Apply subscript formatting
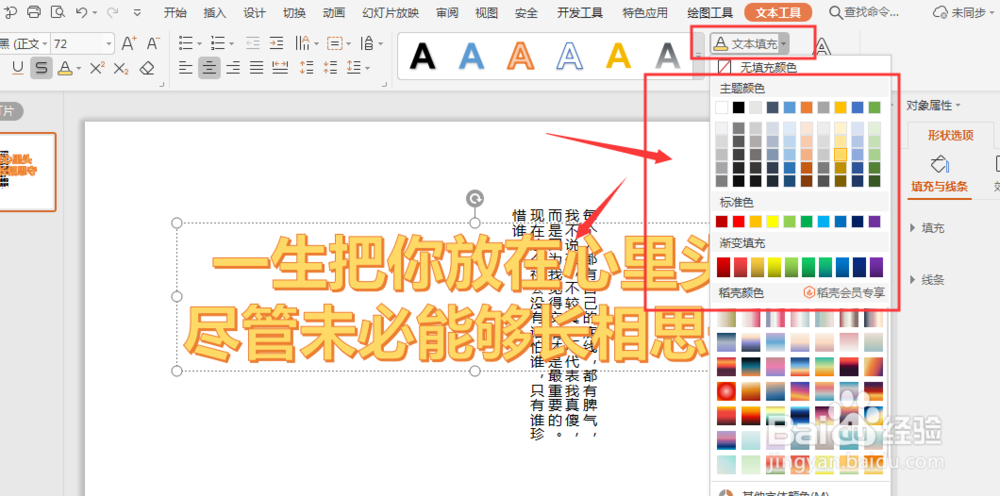This screenshot has height=496, width=1000. 121,68
